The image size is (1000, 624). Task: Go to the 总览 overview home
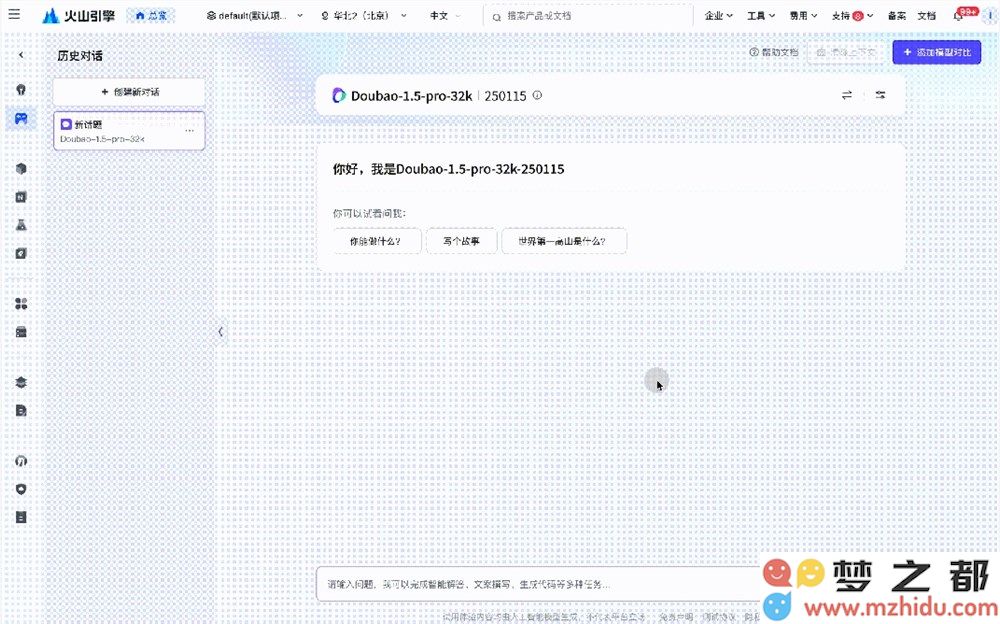coord(151,15)
